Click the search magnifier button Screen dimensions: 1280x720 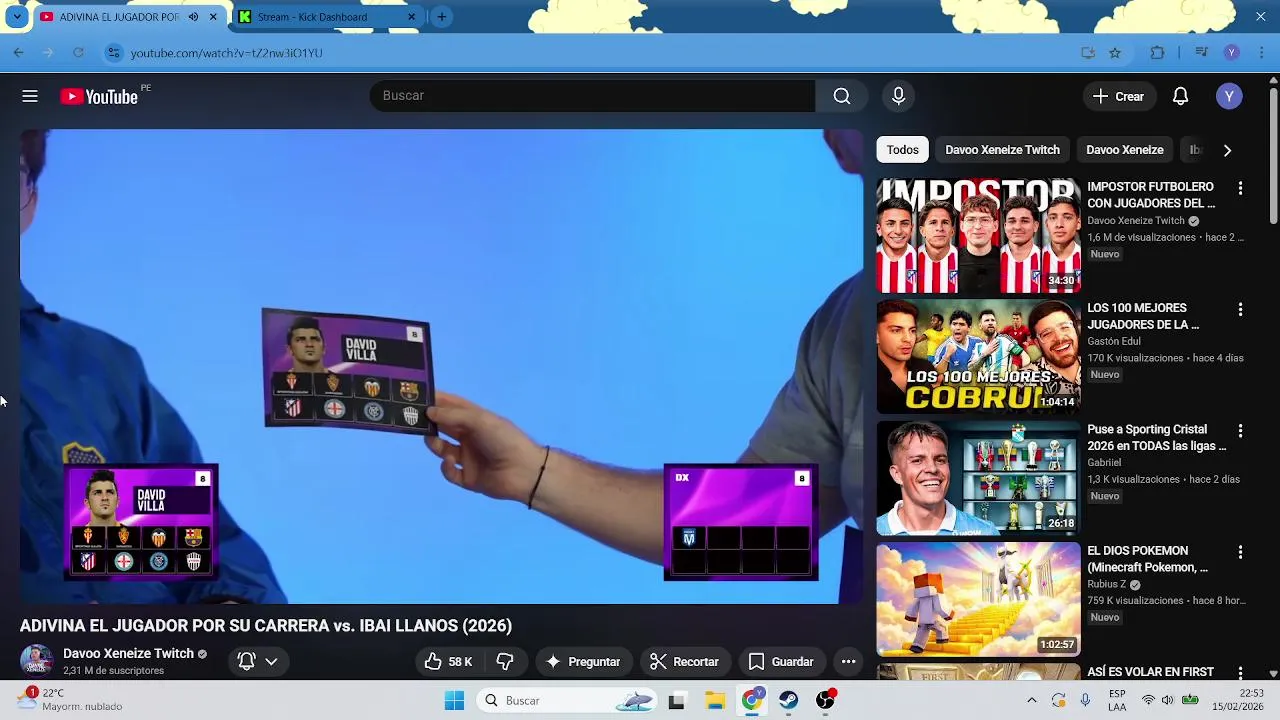[x=842, y=96]
